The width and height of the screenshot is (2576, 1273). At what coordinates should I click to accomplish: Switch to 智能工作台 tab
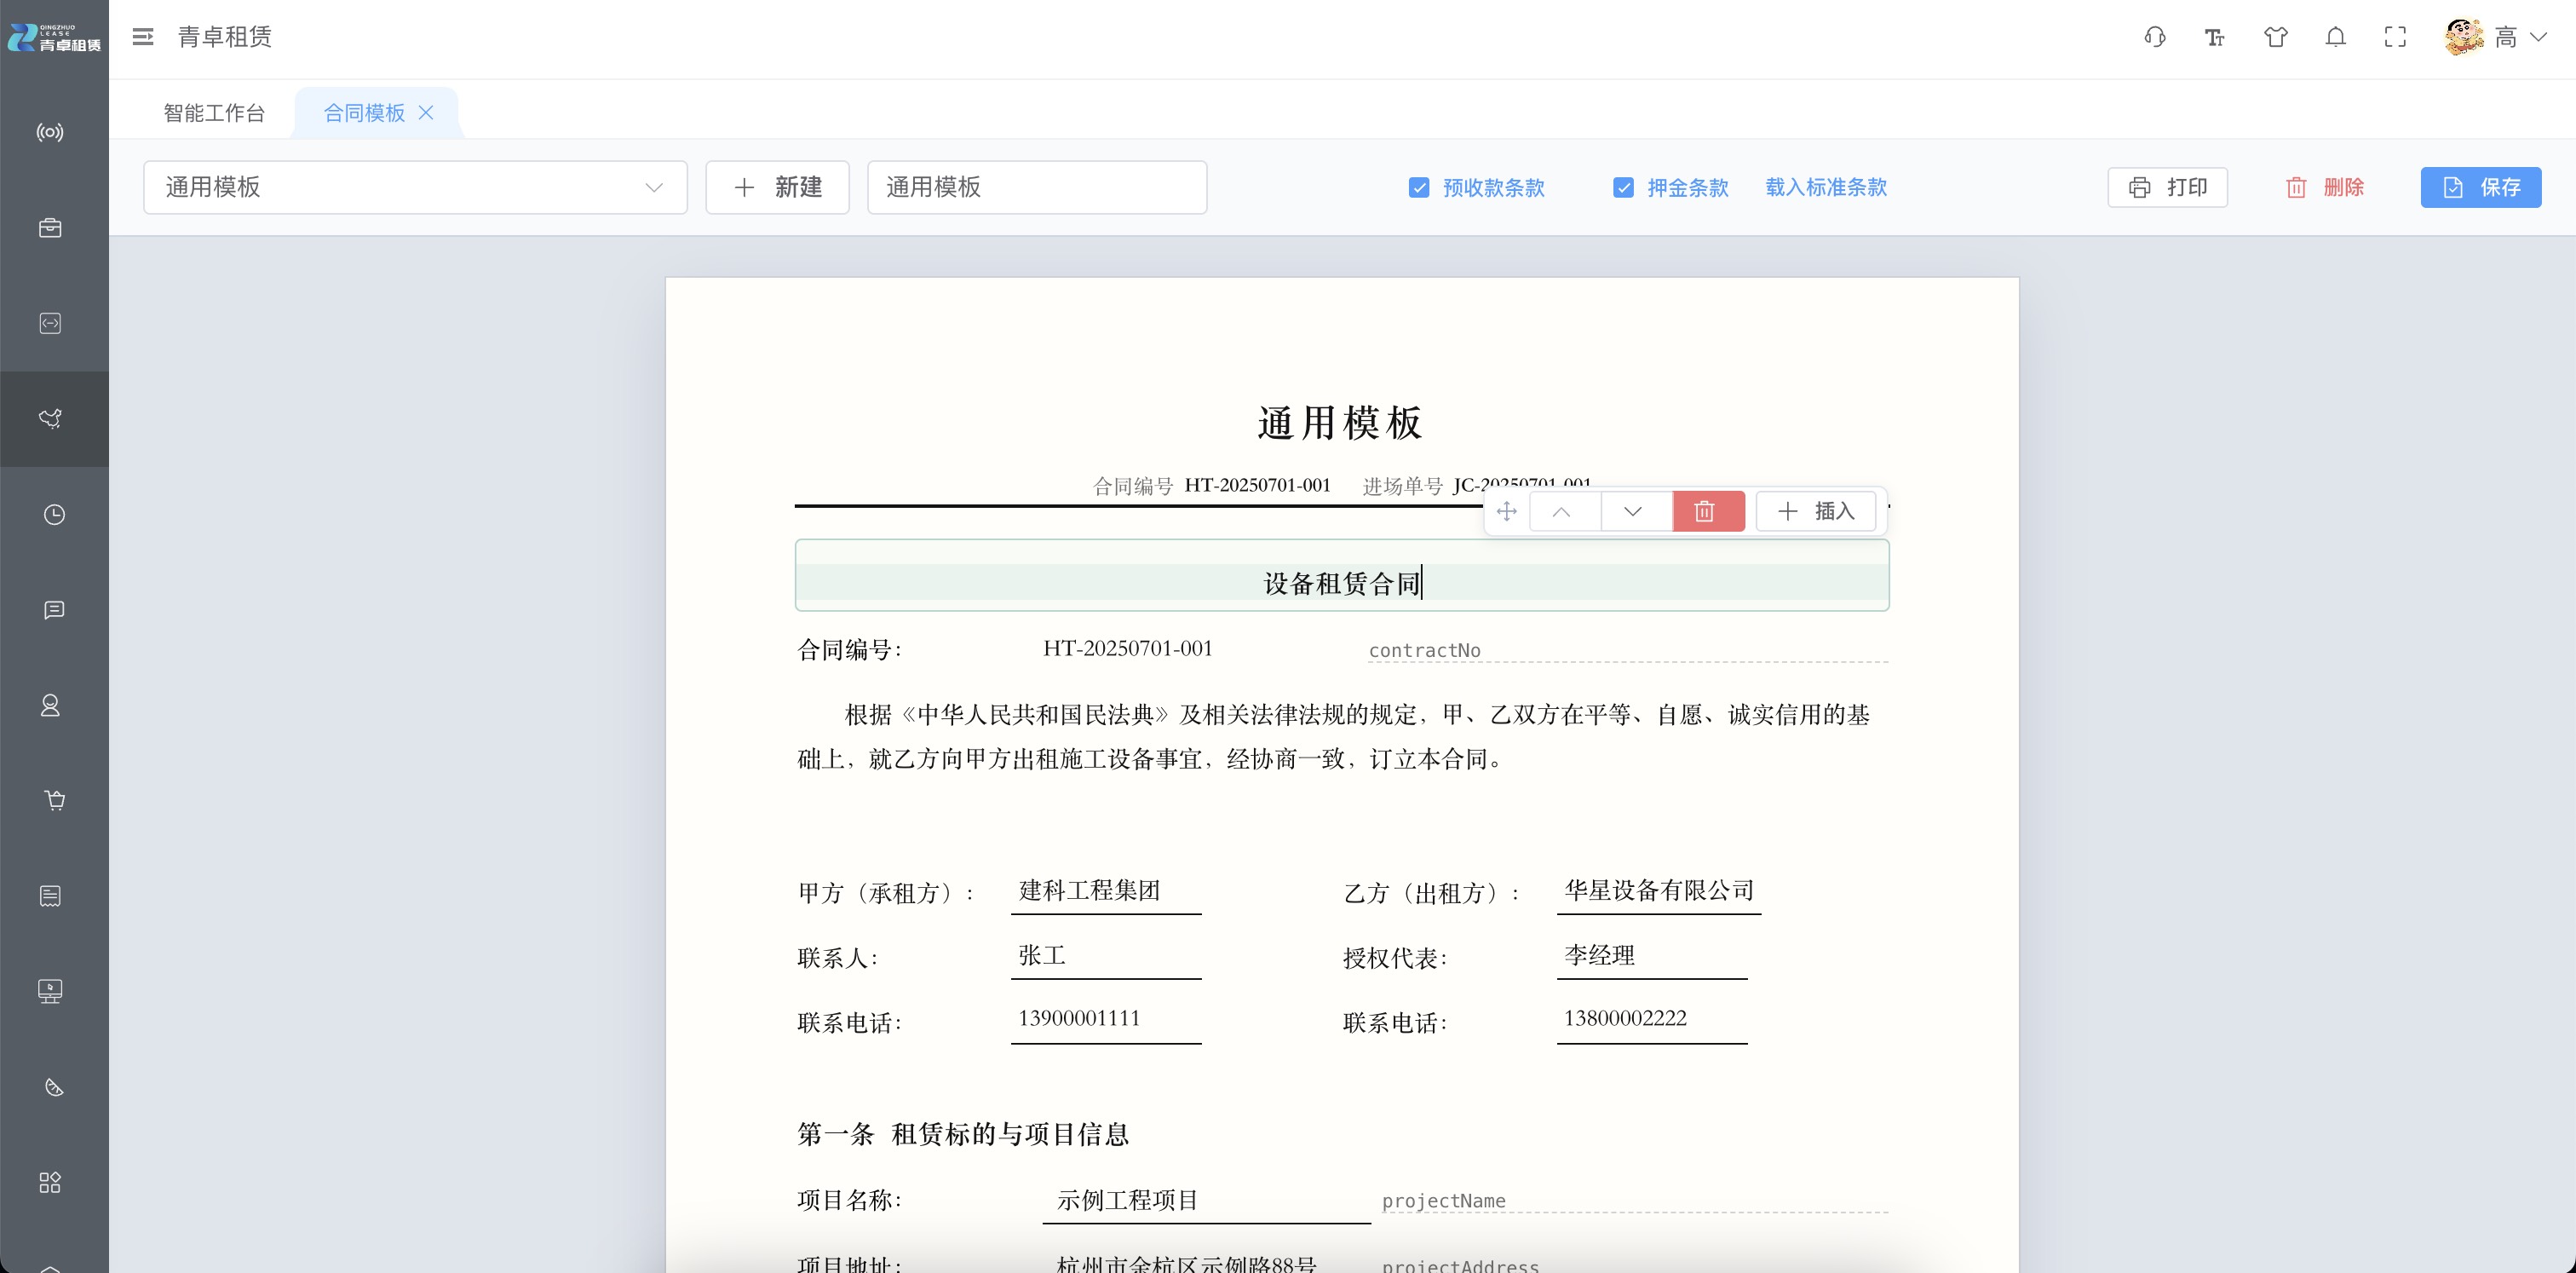214,112
